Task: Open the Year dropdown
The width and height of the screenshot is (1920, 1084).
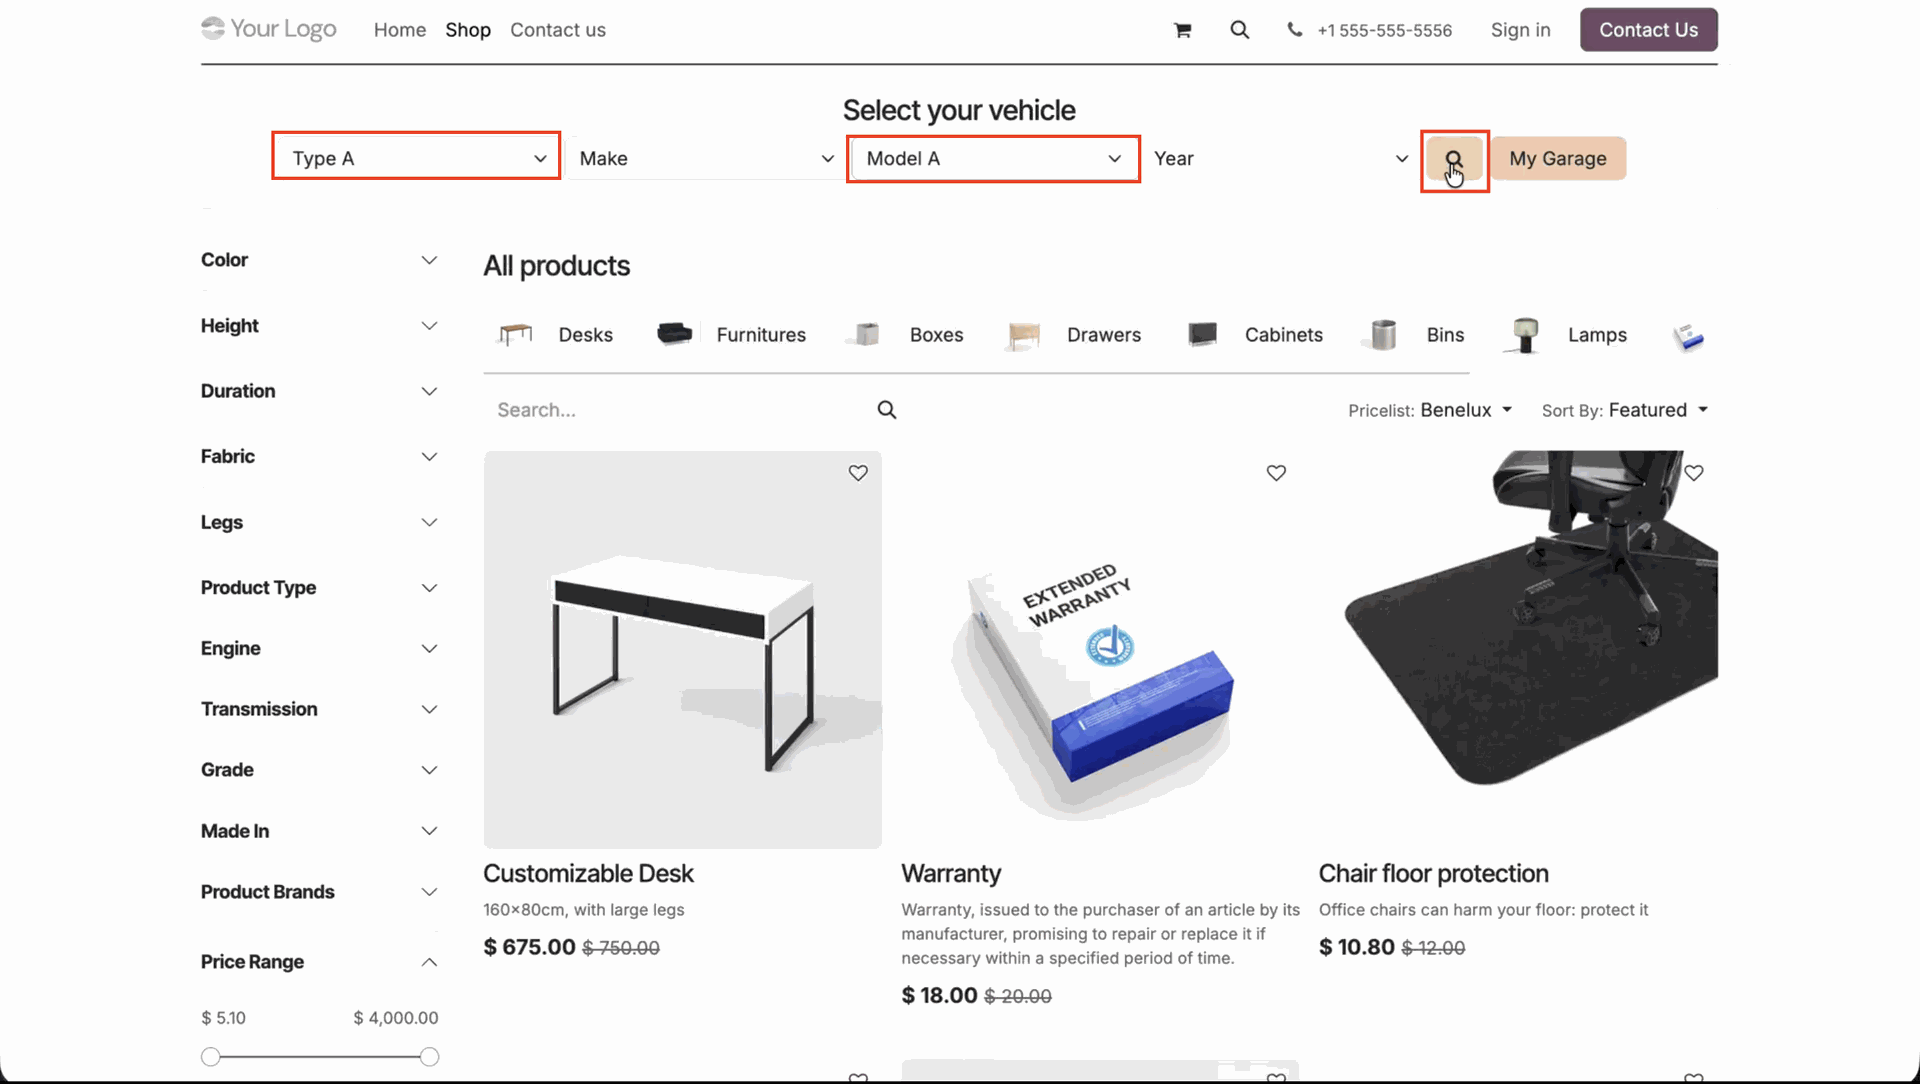Action: (1280, 159)
